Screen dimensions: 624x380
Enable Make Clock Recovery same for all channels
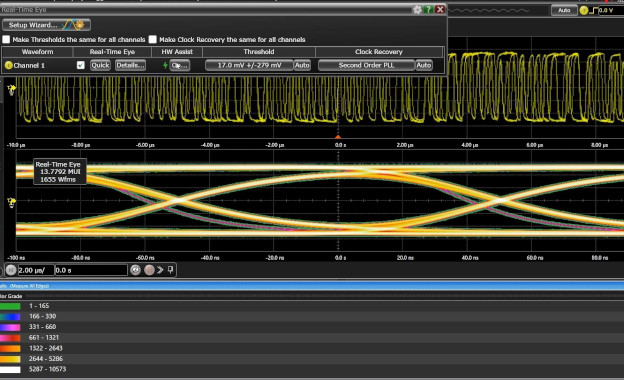coord(153,39)
